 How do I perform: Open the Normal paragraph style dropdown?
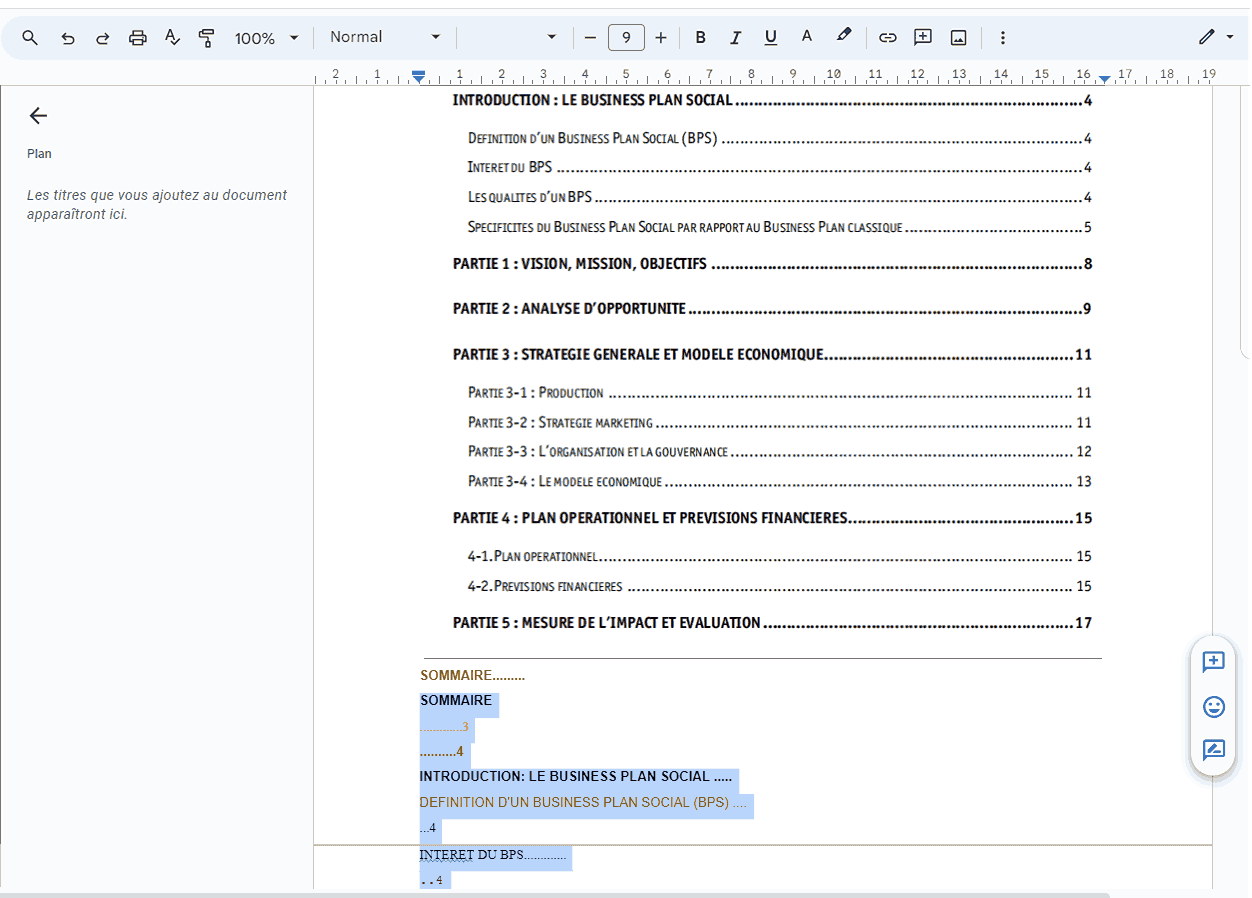tap(385, 37)
